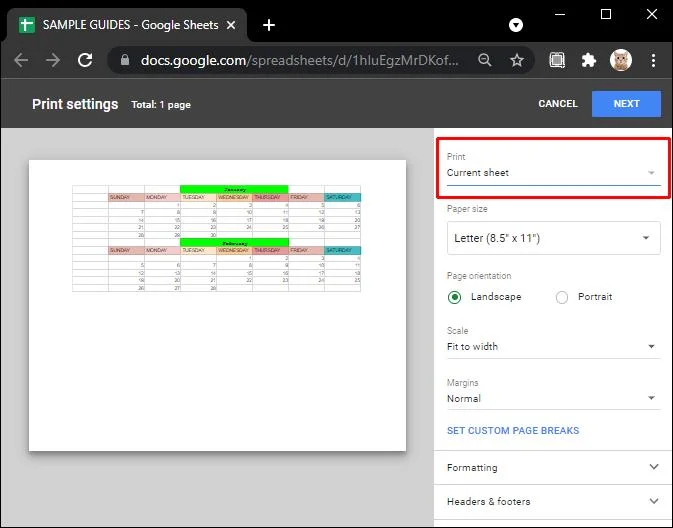
Task: Click the screenshot capture extension icon
Action: click(557, 60)
